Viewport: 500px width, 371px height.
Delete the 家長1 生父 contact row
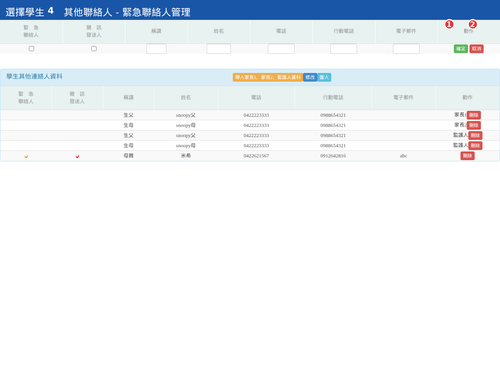[x=474, y=115]
